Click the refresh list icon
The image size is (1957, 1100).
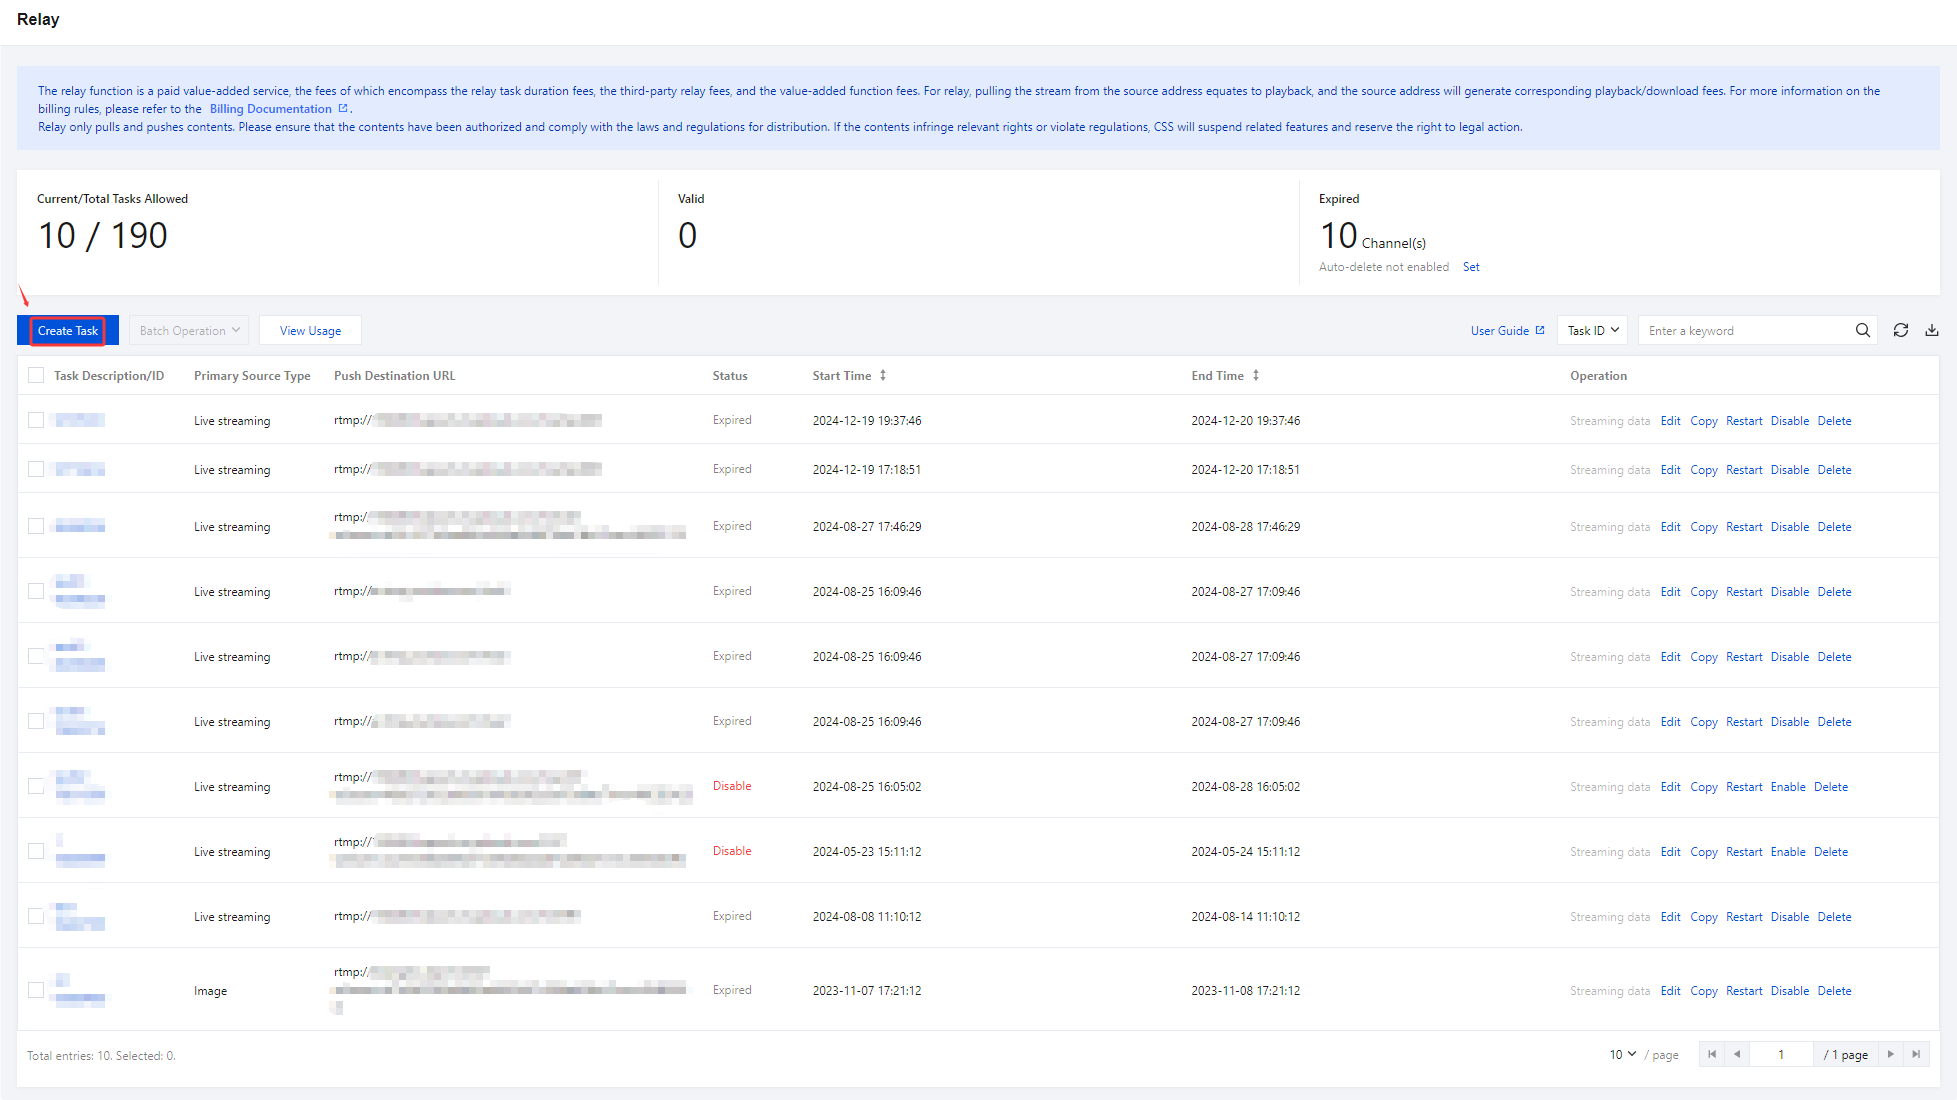tap(1900, 331)
